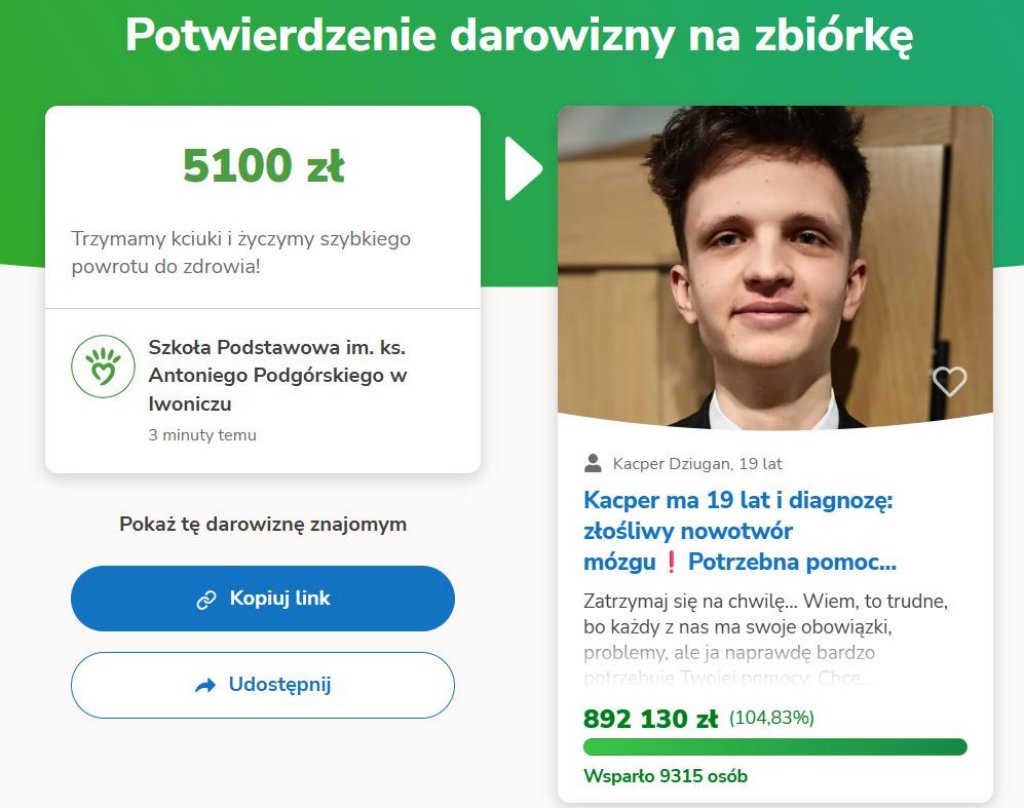Click the 892 130 zł collected total
This screenshot has width=1024, height=808.
[650, 718]
